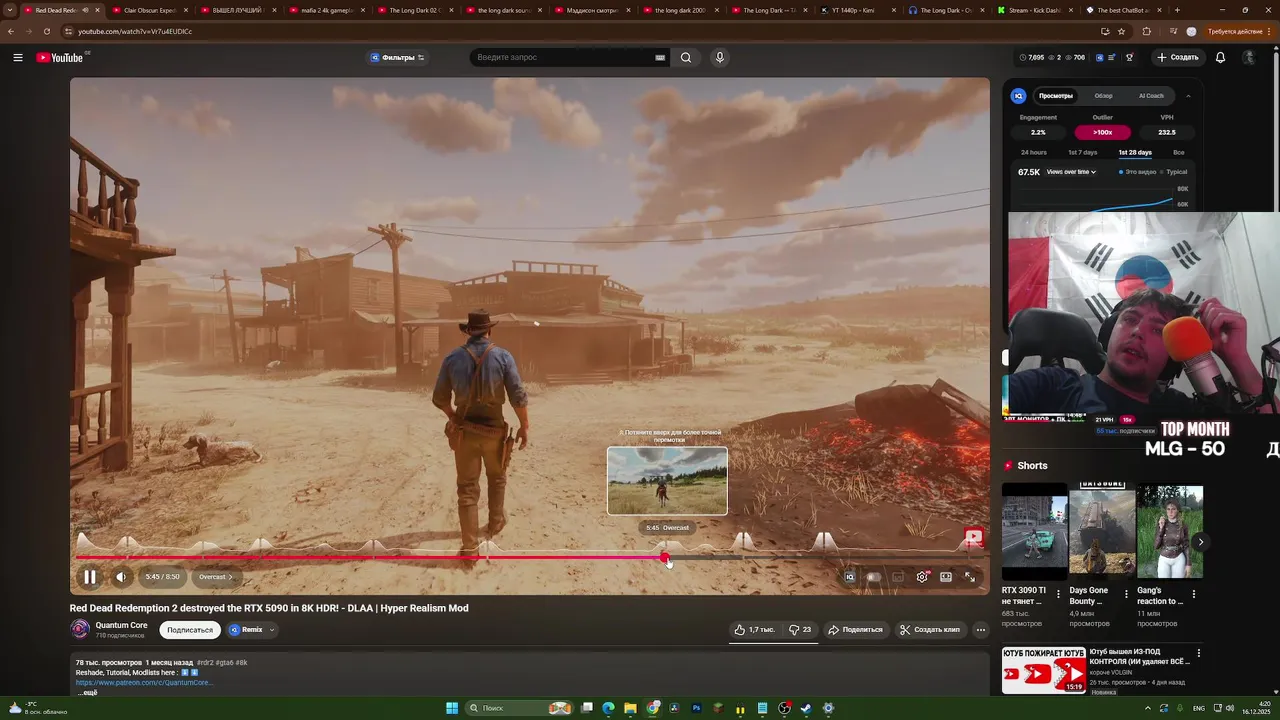Subscribe with the Подписаться button
1280x720 pixels.
point(190,630)
